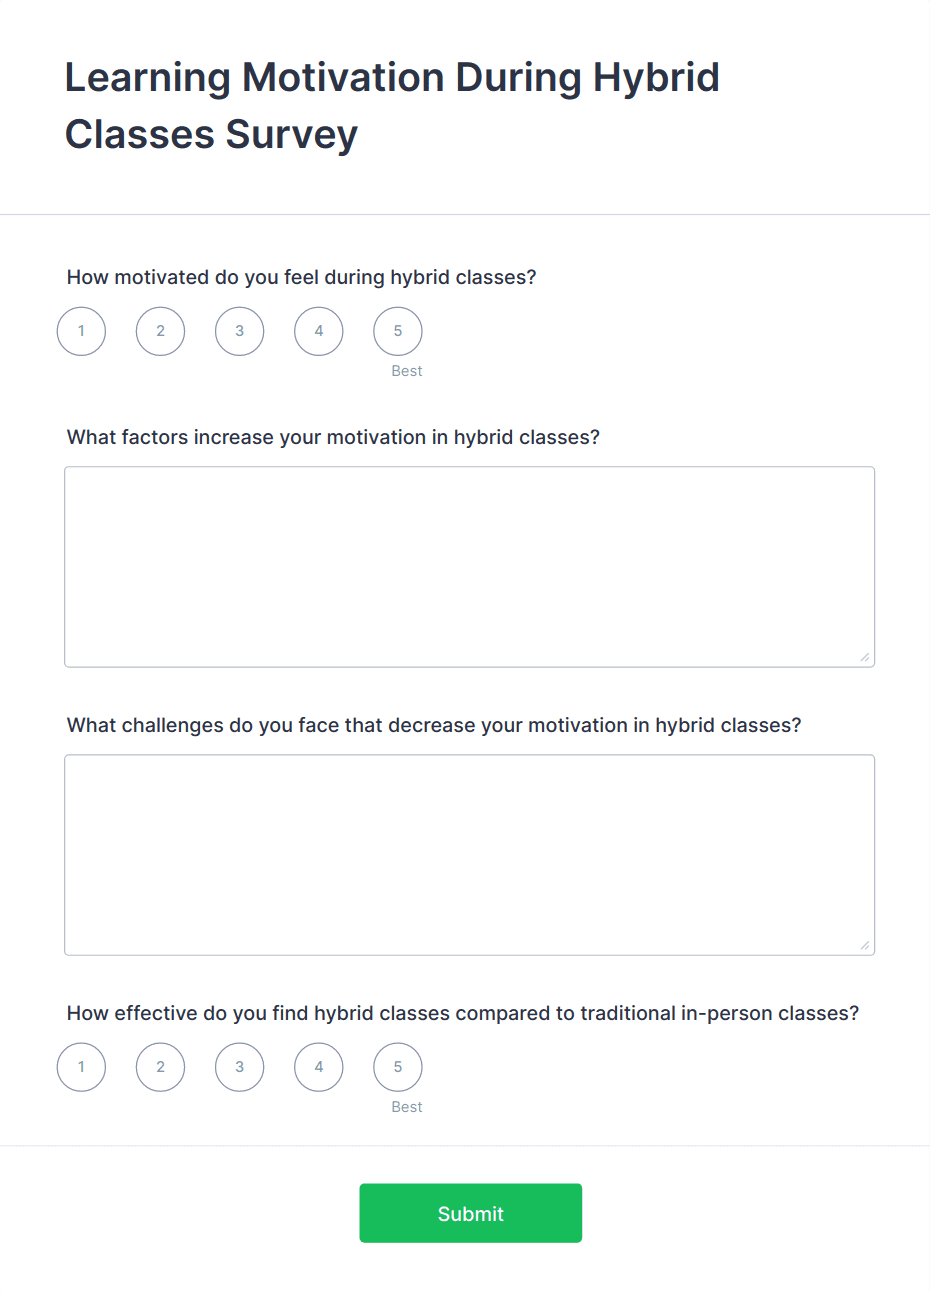
Task: Click the resize handle of factors text area
Action: pos(866,657)
